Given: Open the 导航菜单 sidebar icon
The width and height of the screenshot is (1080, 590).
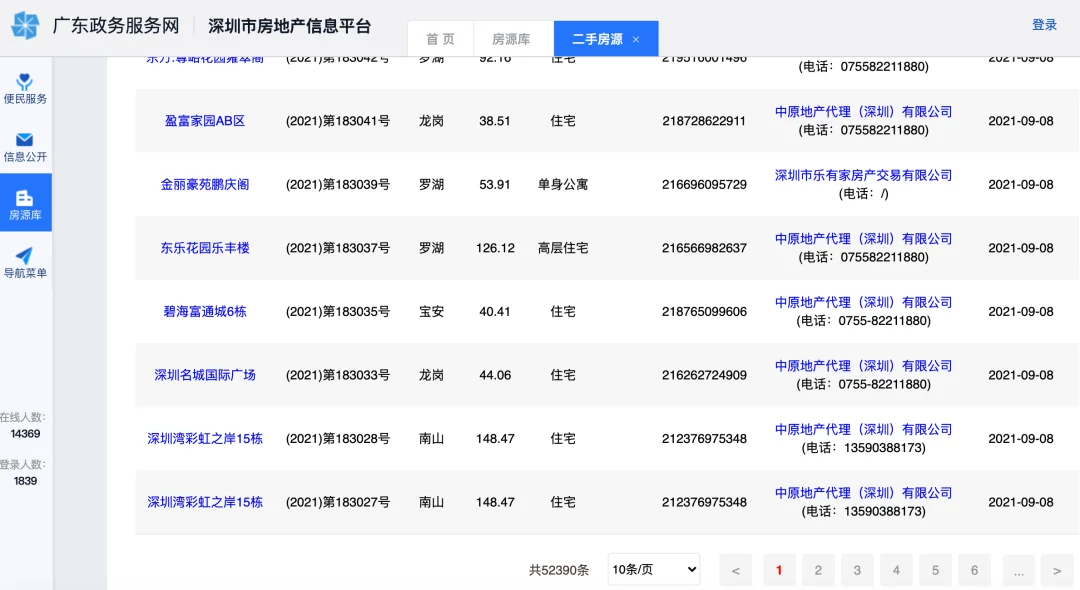Looking at the screenshot, I should 25,263.
